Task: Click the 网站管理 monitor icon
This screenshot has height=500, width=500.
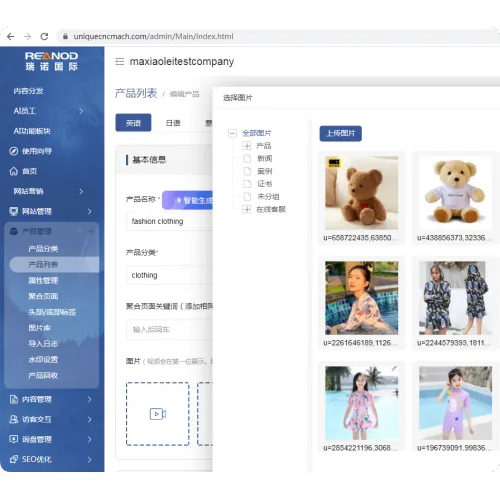Action: pos(14,211)
